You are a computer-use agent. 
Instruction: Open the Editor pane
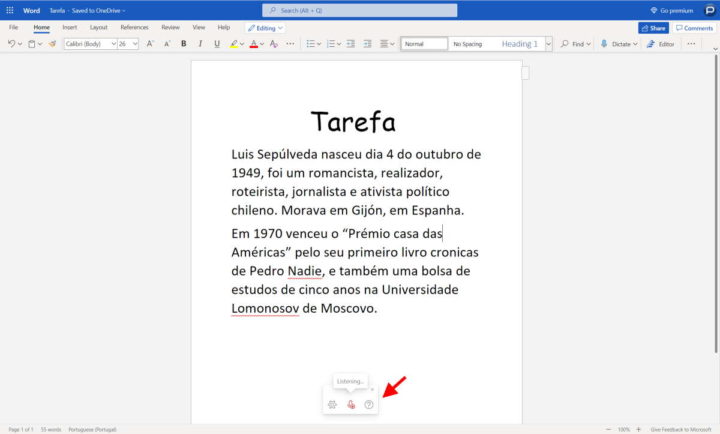(660, 44)
